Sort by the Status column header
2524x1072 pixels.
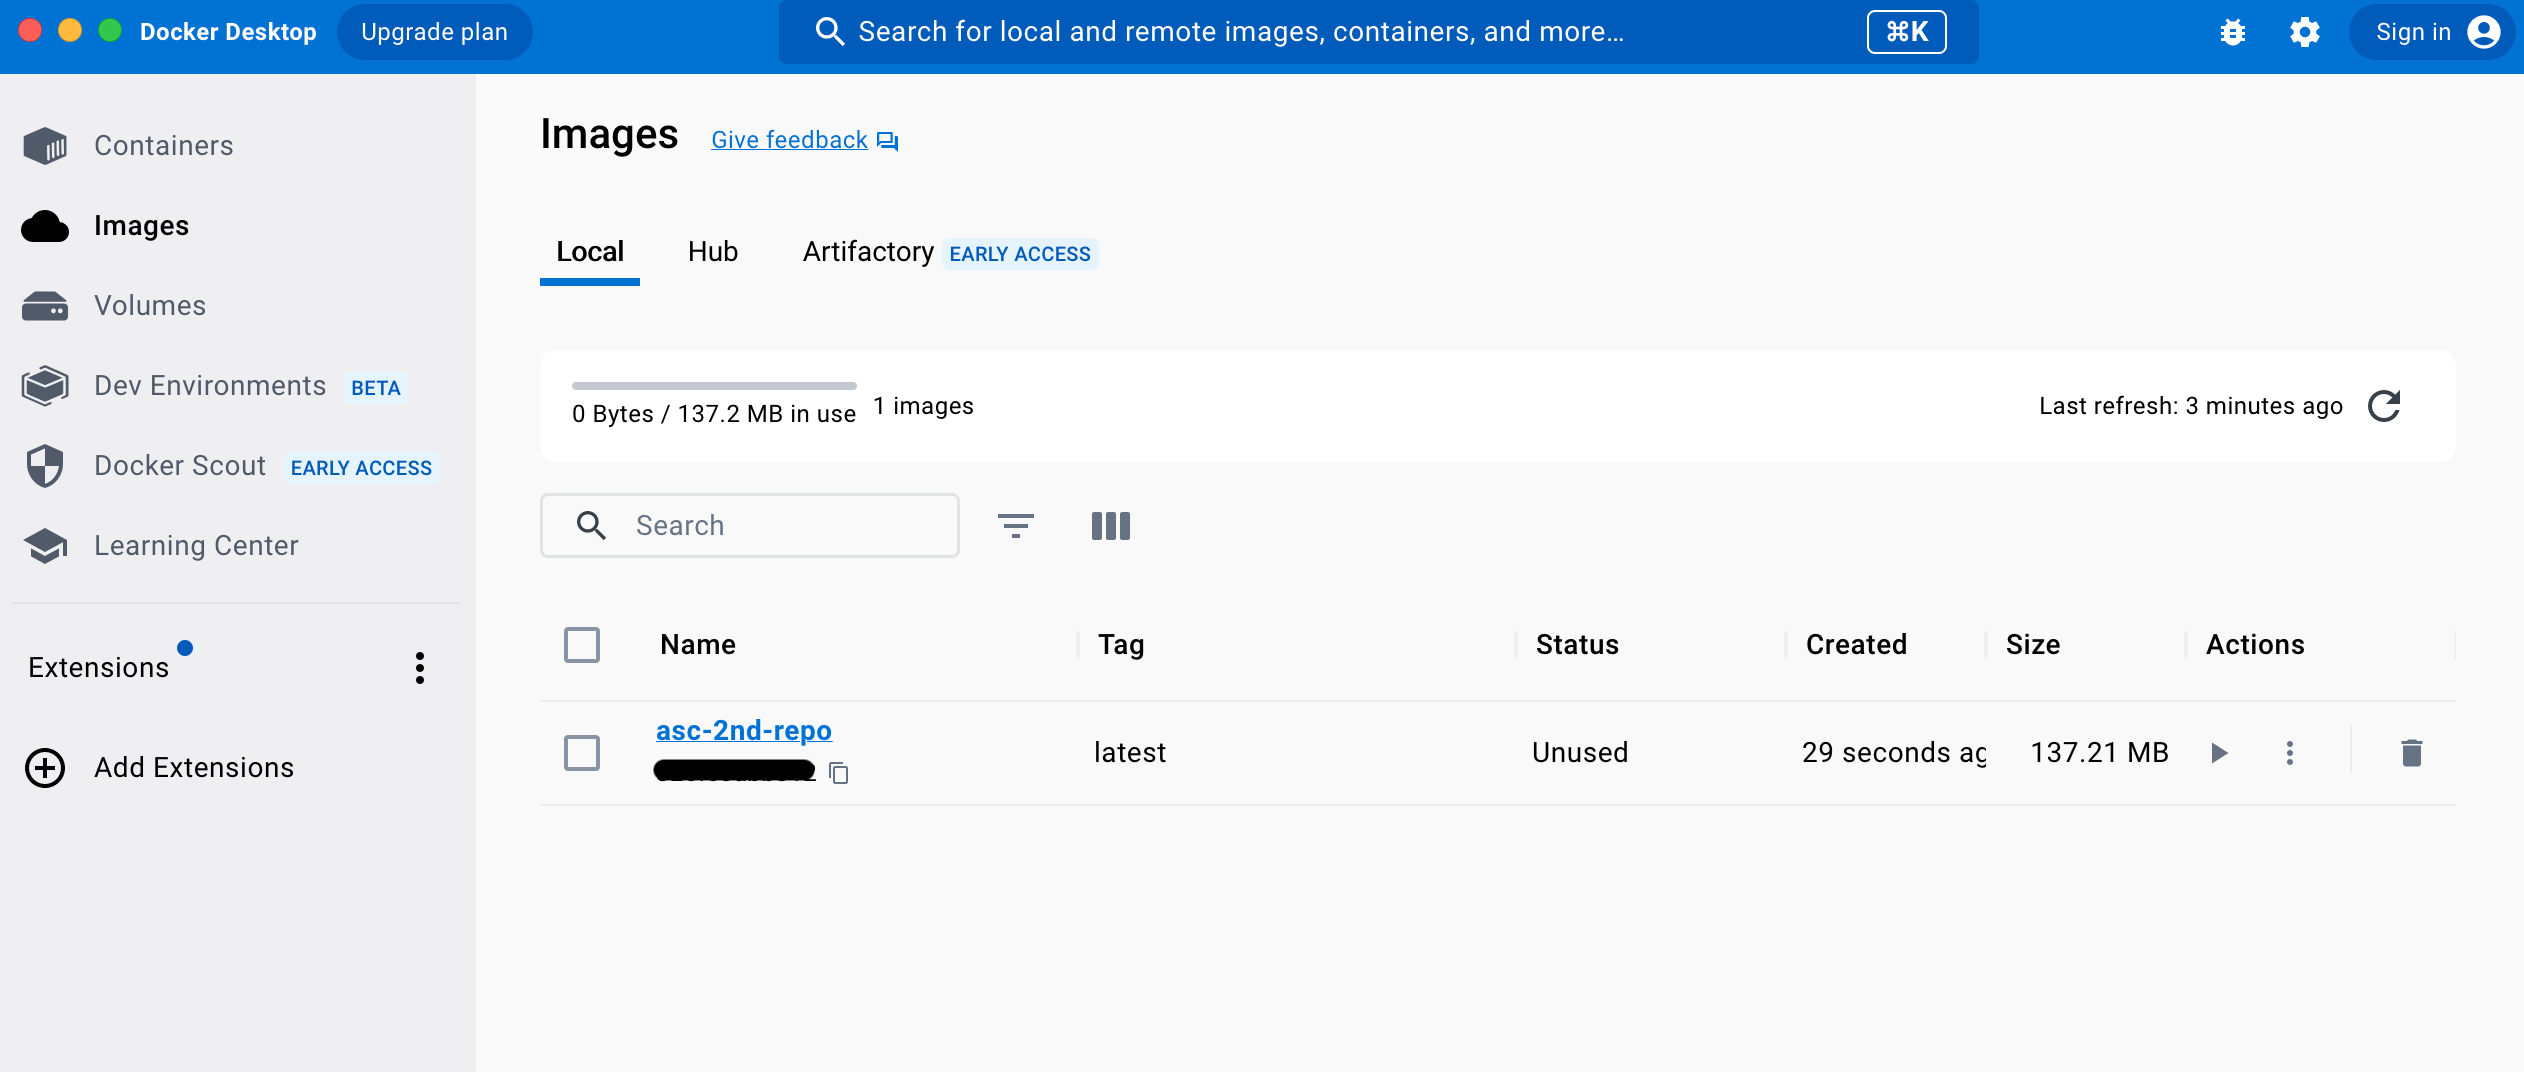1577,645
